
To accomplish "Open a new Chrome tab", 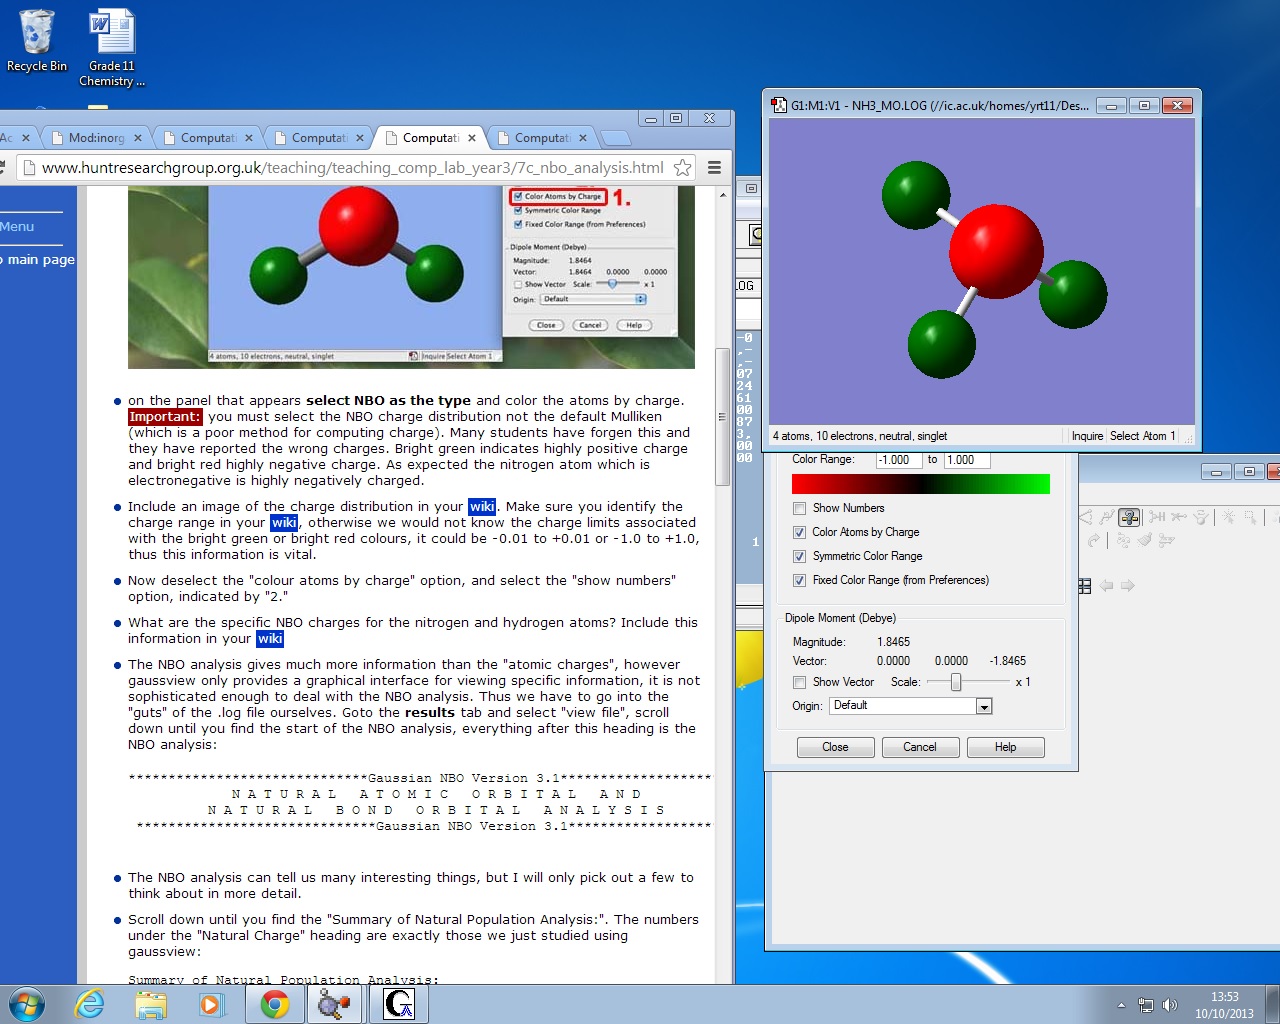I will pyautogui.click(x=615, y=138).
